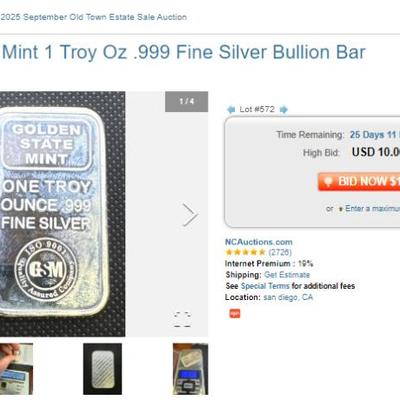Click the five-star seller rating
The width and height of the screenshot is (400, 400).
tap(245, 252)
